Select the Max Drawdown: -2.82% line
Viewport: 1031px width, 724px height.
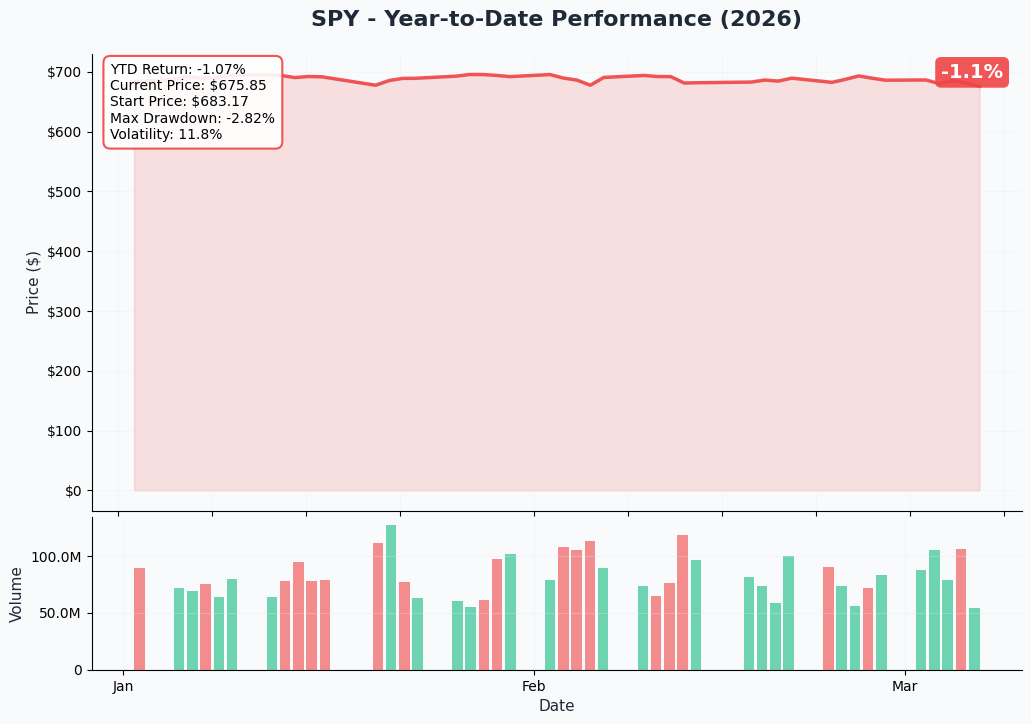point(192,118)
